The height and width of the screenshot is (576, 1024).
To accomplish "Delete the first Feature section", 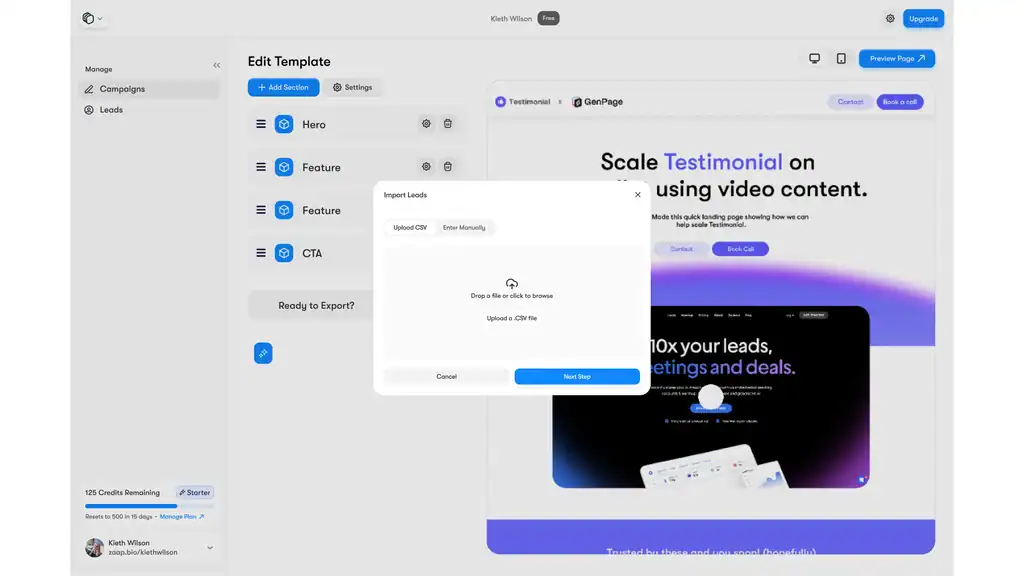I will tap(448, 167).
